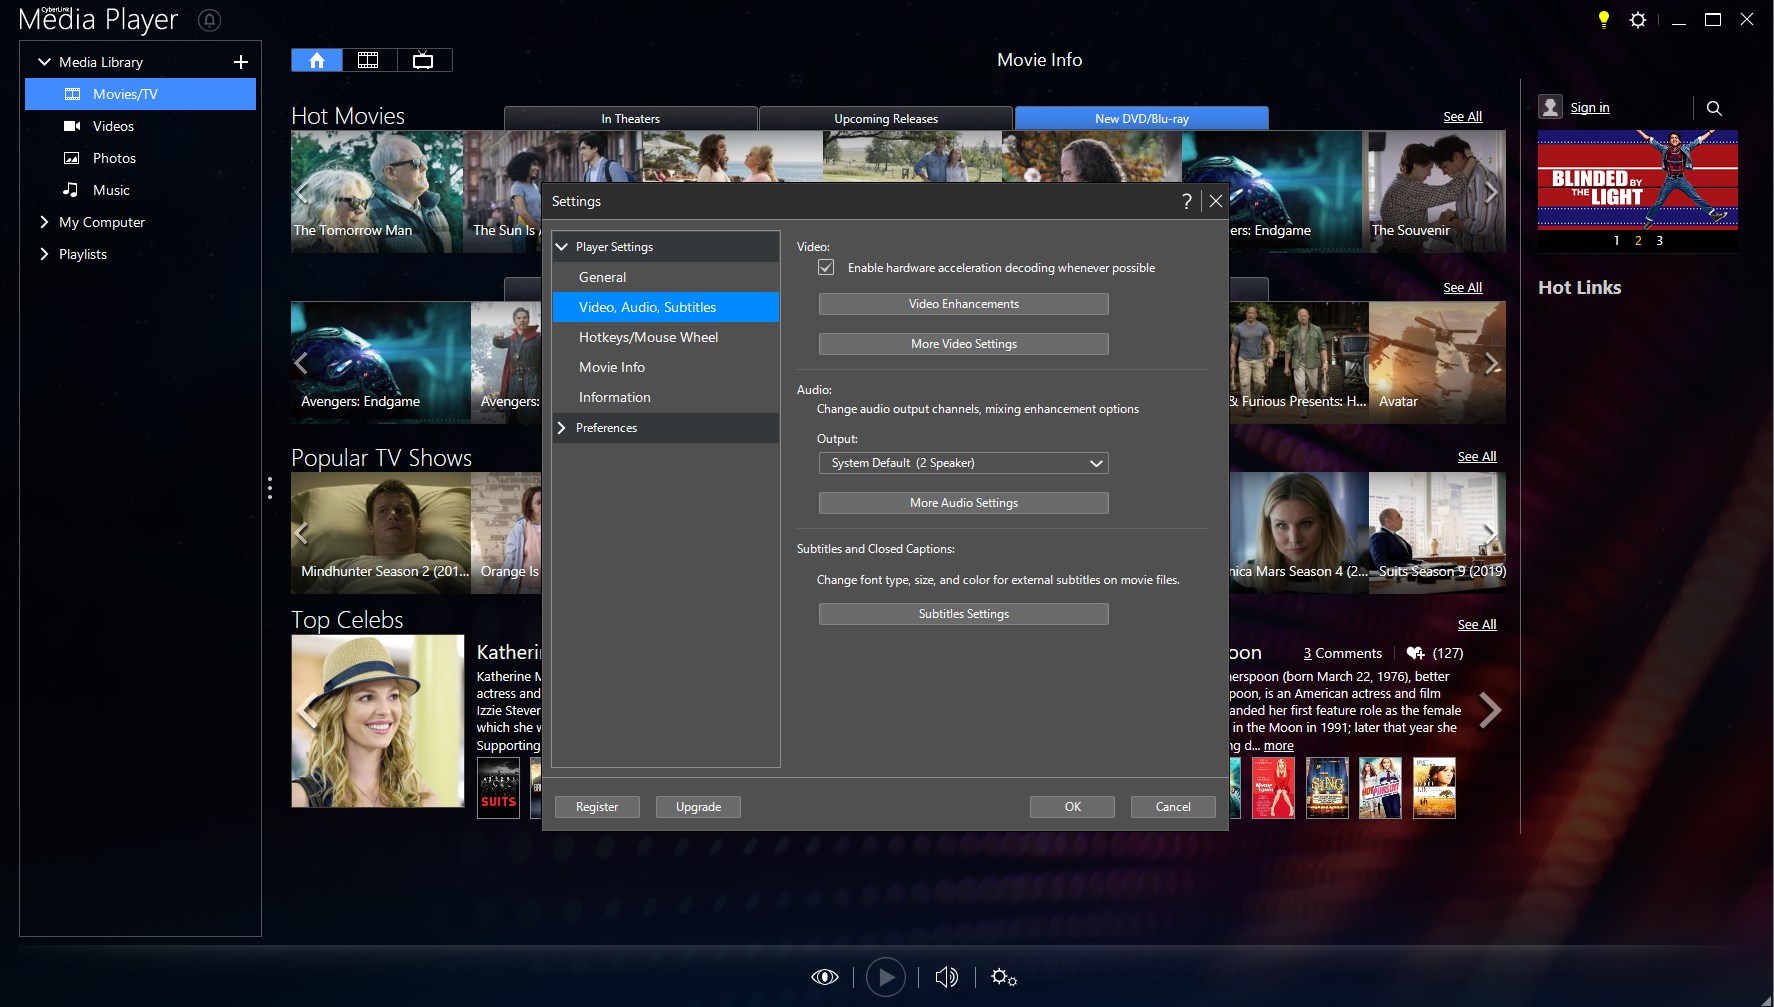Expand Preferences section
Viewport: 1774px width, 1007px height.
tap(561, 428)
